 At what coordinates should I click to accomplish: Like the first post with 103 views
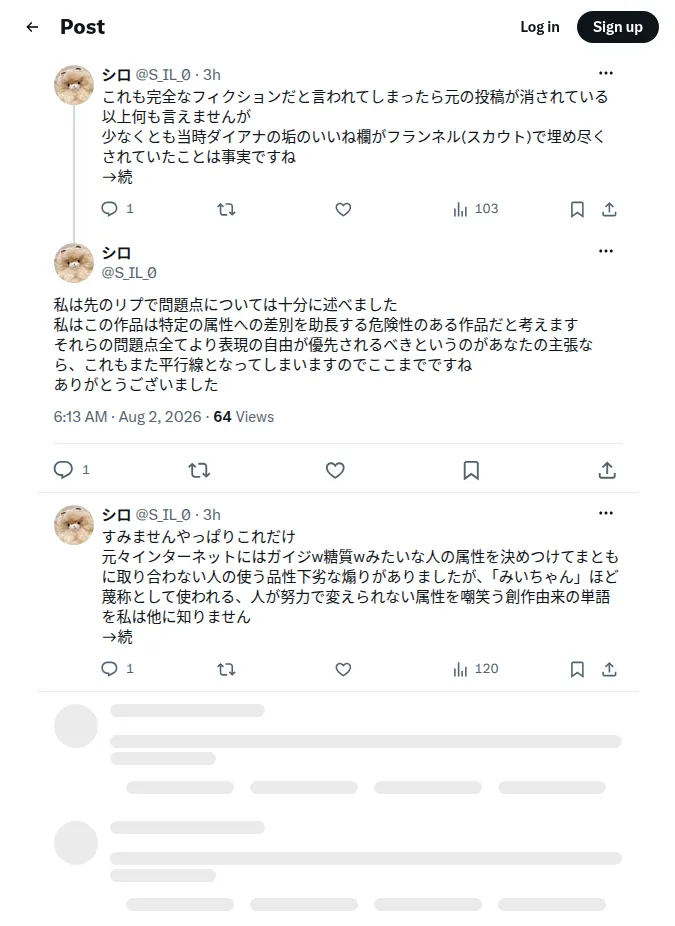click(x=343, y=209)
